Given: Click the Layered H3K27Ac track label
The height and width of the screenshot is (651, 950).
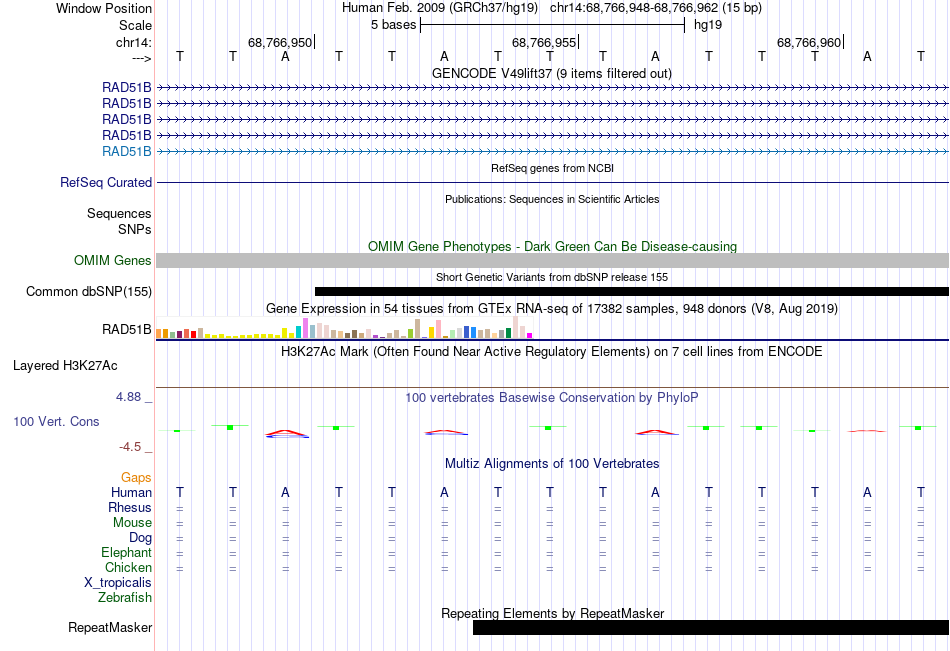Looking at the screenshot, I should 65,366.
